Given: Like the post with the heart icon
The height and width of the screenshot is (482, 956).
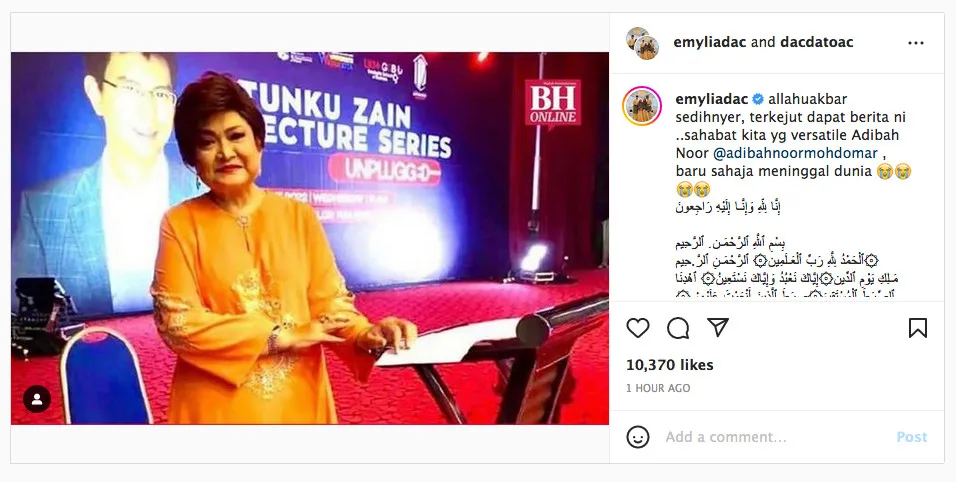Looking at the screenshot, I should pyautogui.click(x=638, y=328).
